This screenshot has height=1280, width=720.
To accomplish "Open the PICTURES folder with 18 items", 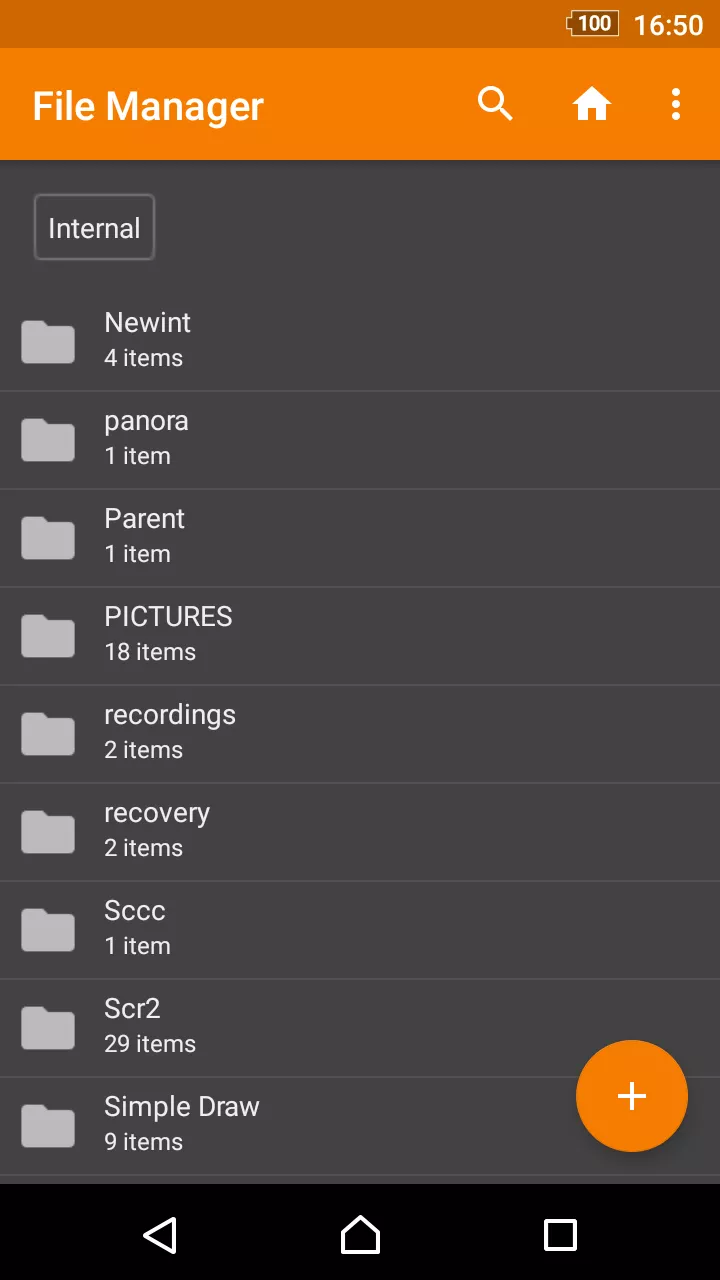I will pos(360,636).
